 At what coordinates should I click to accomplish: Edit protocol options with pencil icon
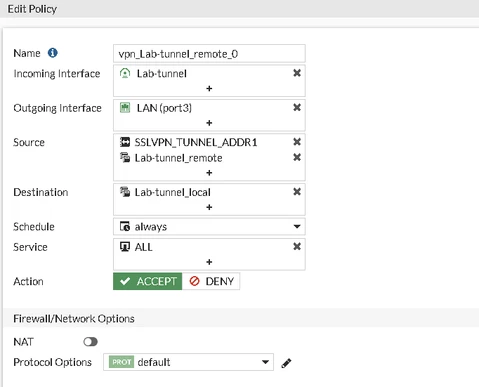(x=286, y=363)
